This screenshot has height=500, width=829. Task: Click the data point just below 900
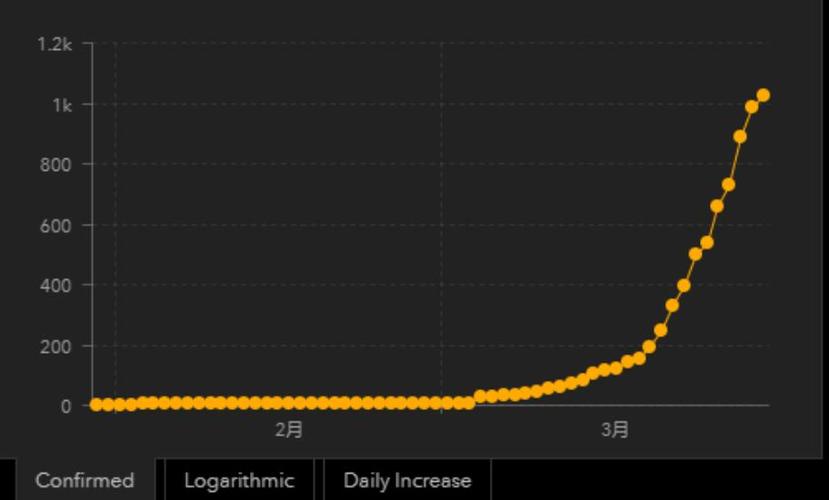(740, 137)
